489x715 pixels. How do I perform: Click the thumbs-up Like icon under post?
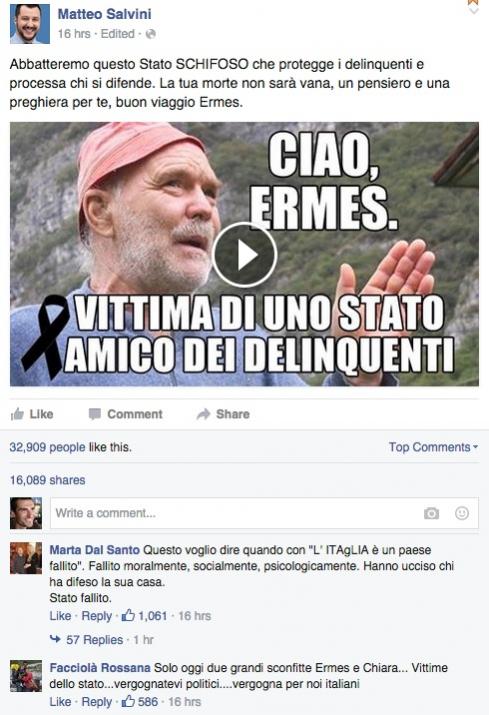pyautogui.click(x=17, y=414)
